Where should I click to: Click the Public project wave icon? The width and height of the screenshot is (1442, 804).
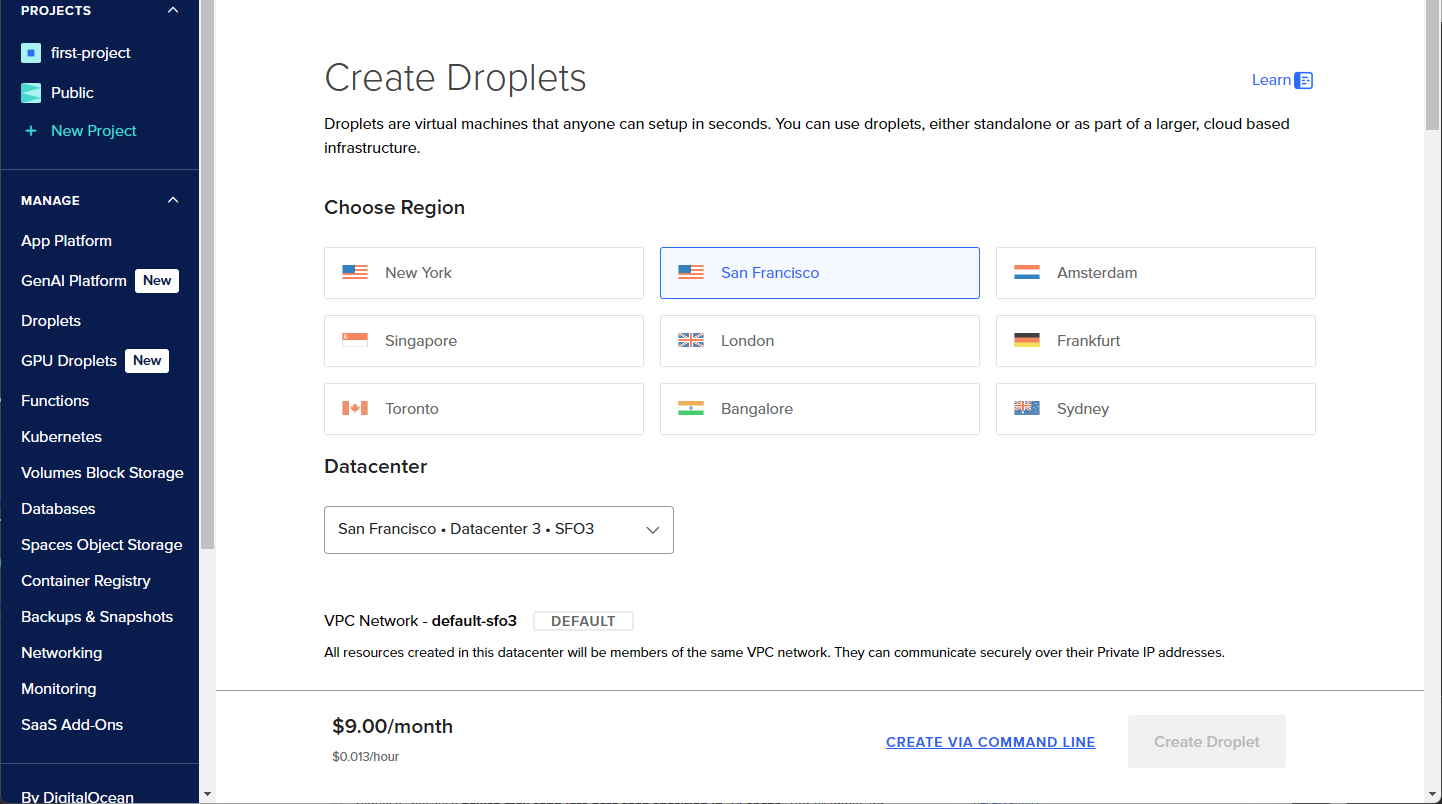pyautogui.click(x=31, y=93)
